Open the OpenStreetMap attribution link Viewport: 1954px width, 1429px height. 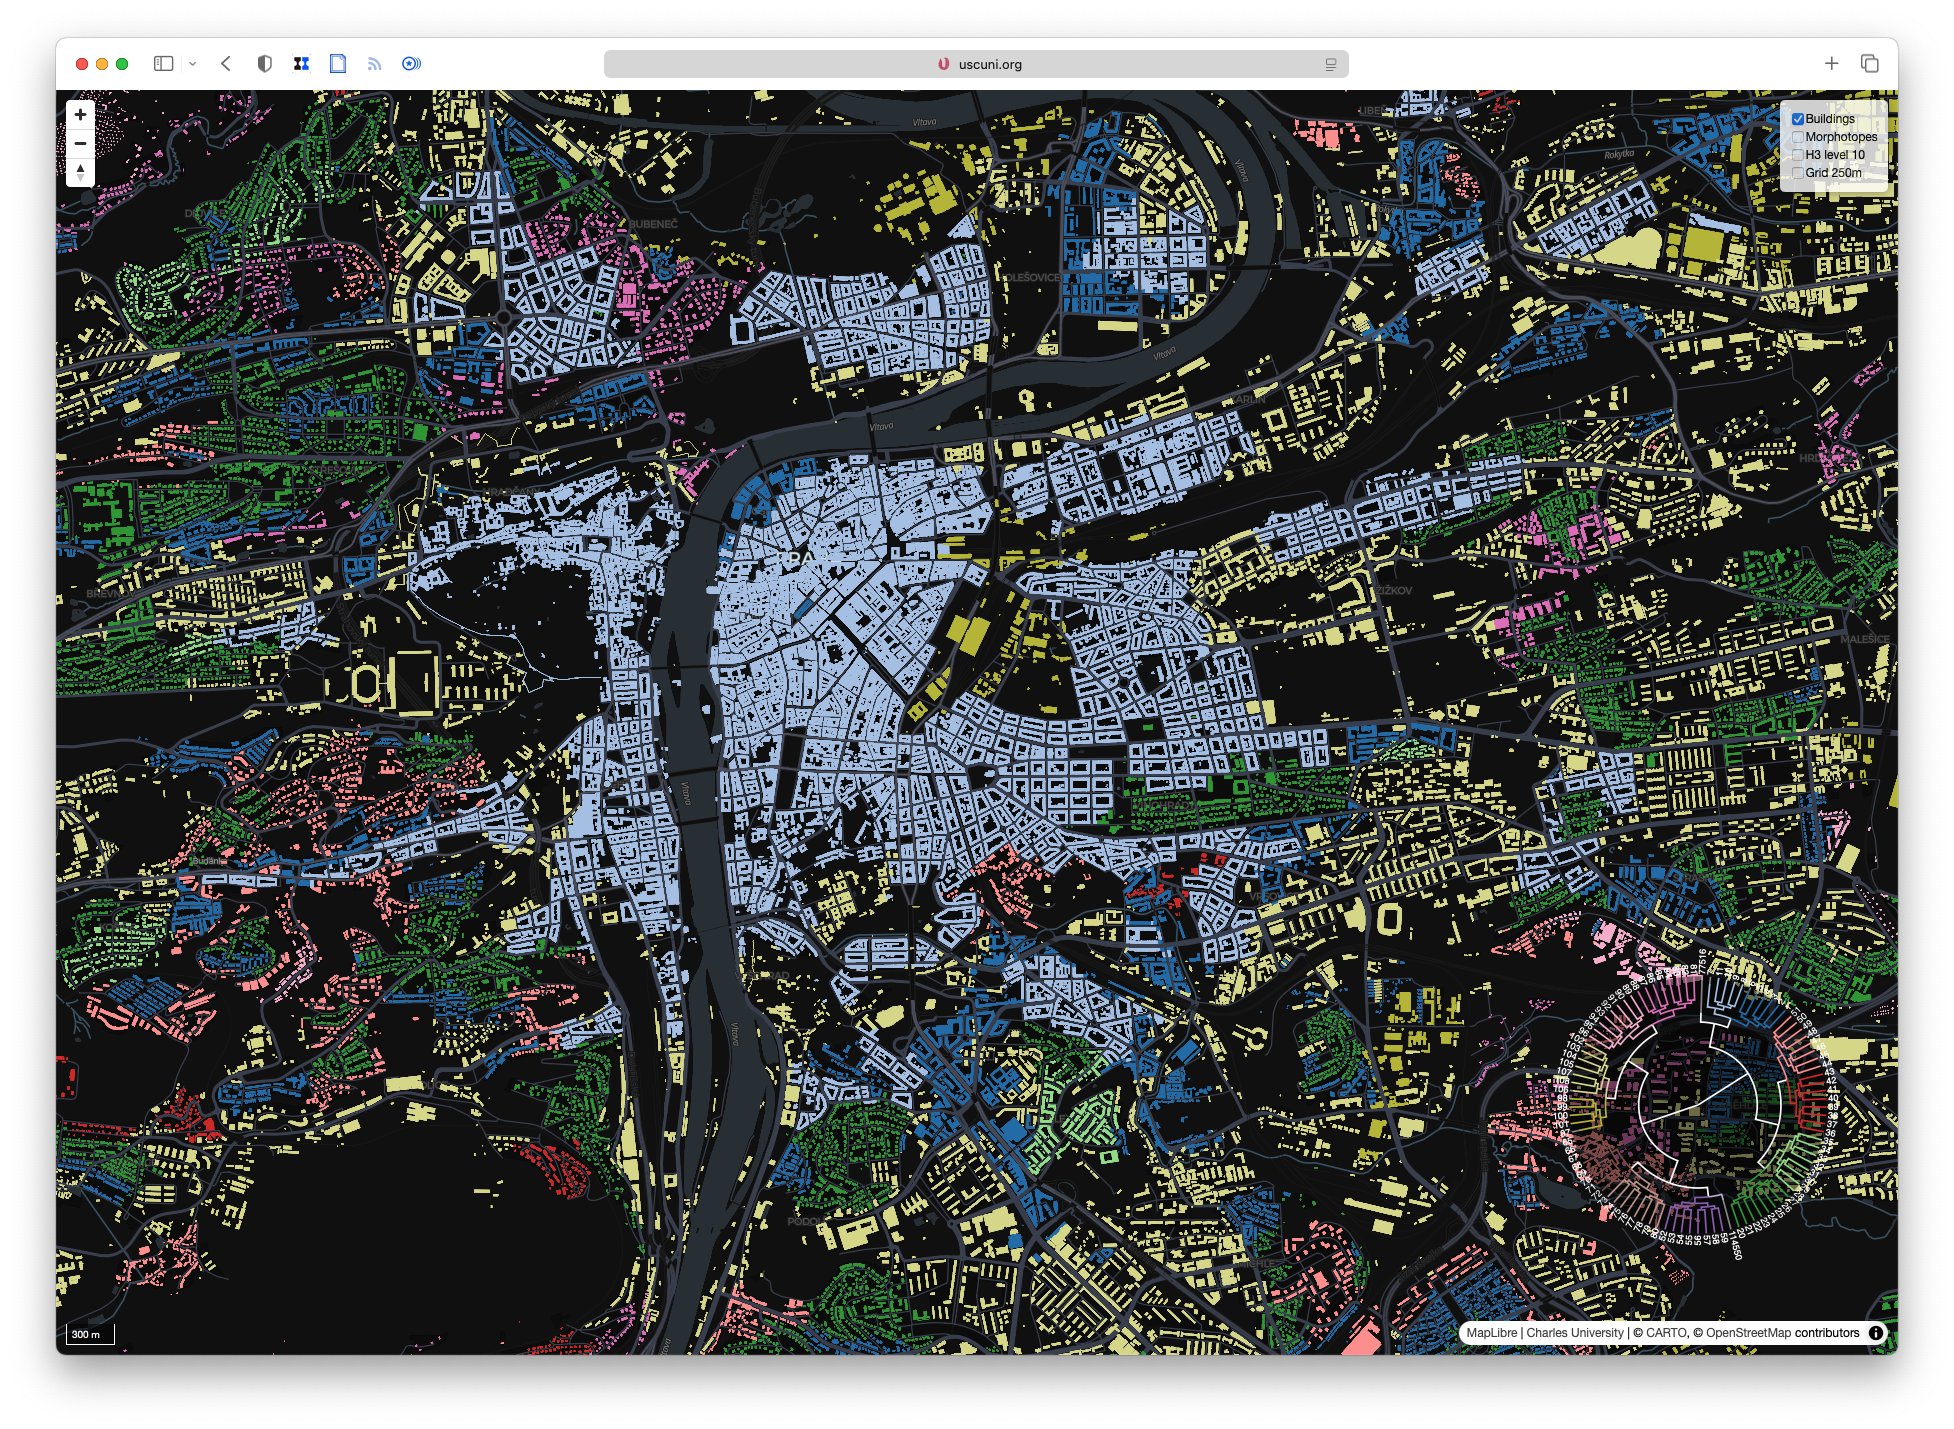1748,1333
